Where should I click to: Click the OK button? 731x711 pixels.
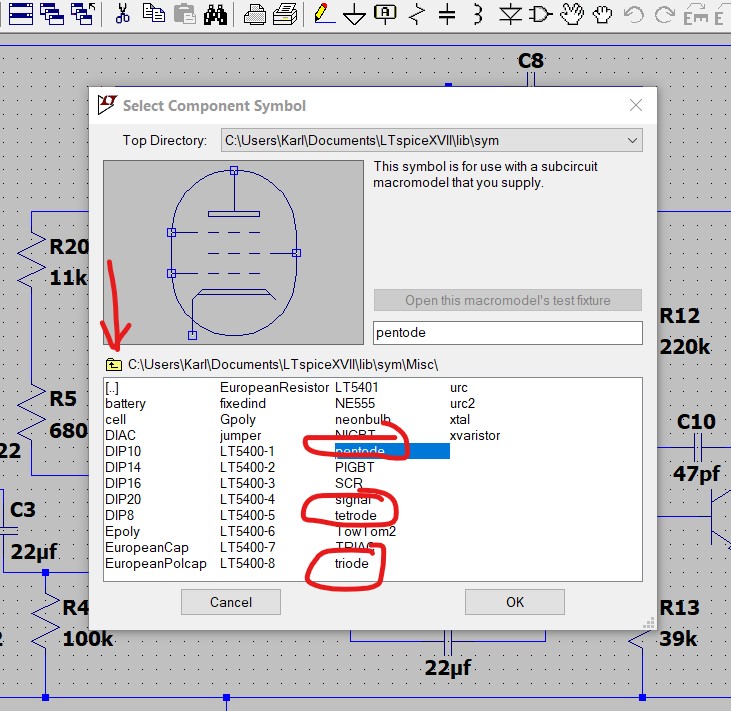pyautogui.click(x=515, y=602)
